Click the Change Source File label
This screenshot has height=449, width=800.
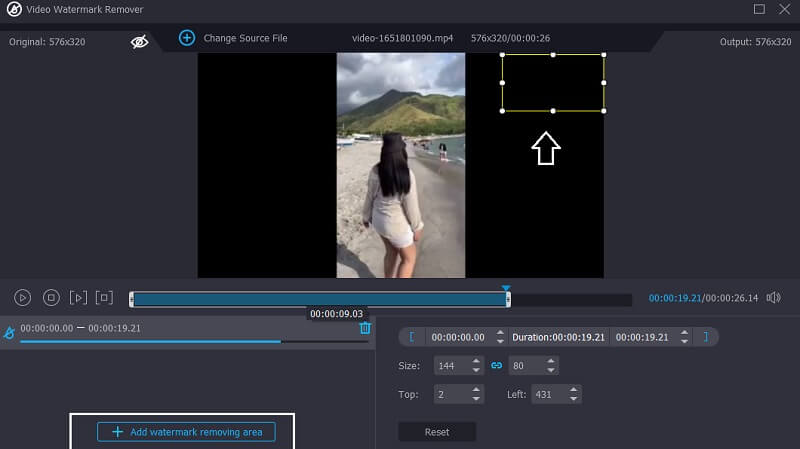click(x=245, y=38)
